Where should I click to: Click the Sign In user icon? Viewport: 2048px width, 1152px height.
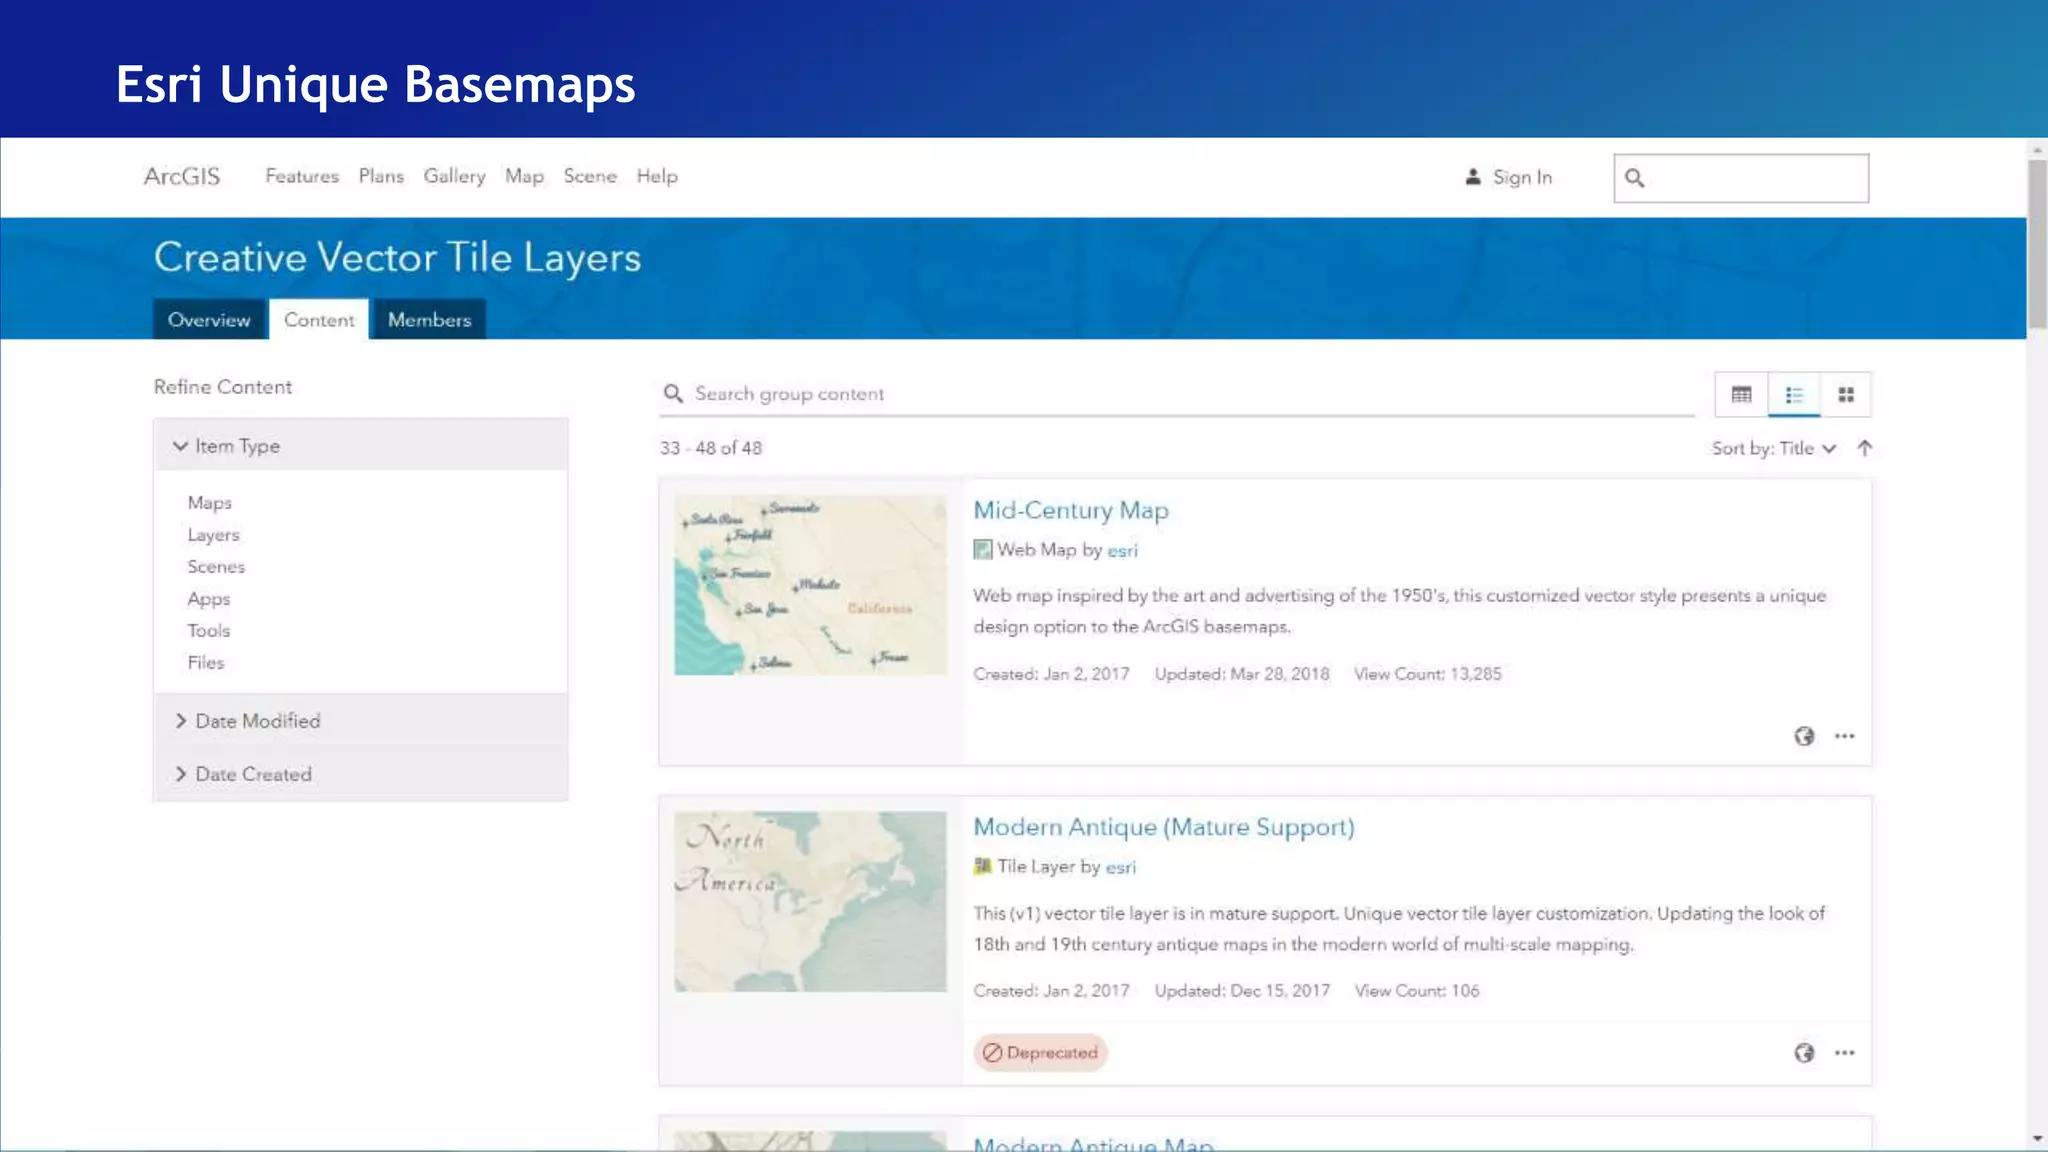coord(1472,177)
